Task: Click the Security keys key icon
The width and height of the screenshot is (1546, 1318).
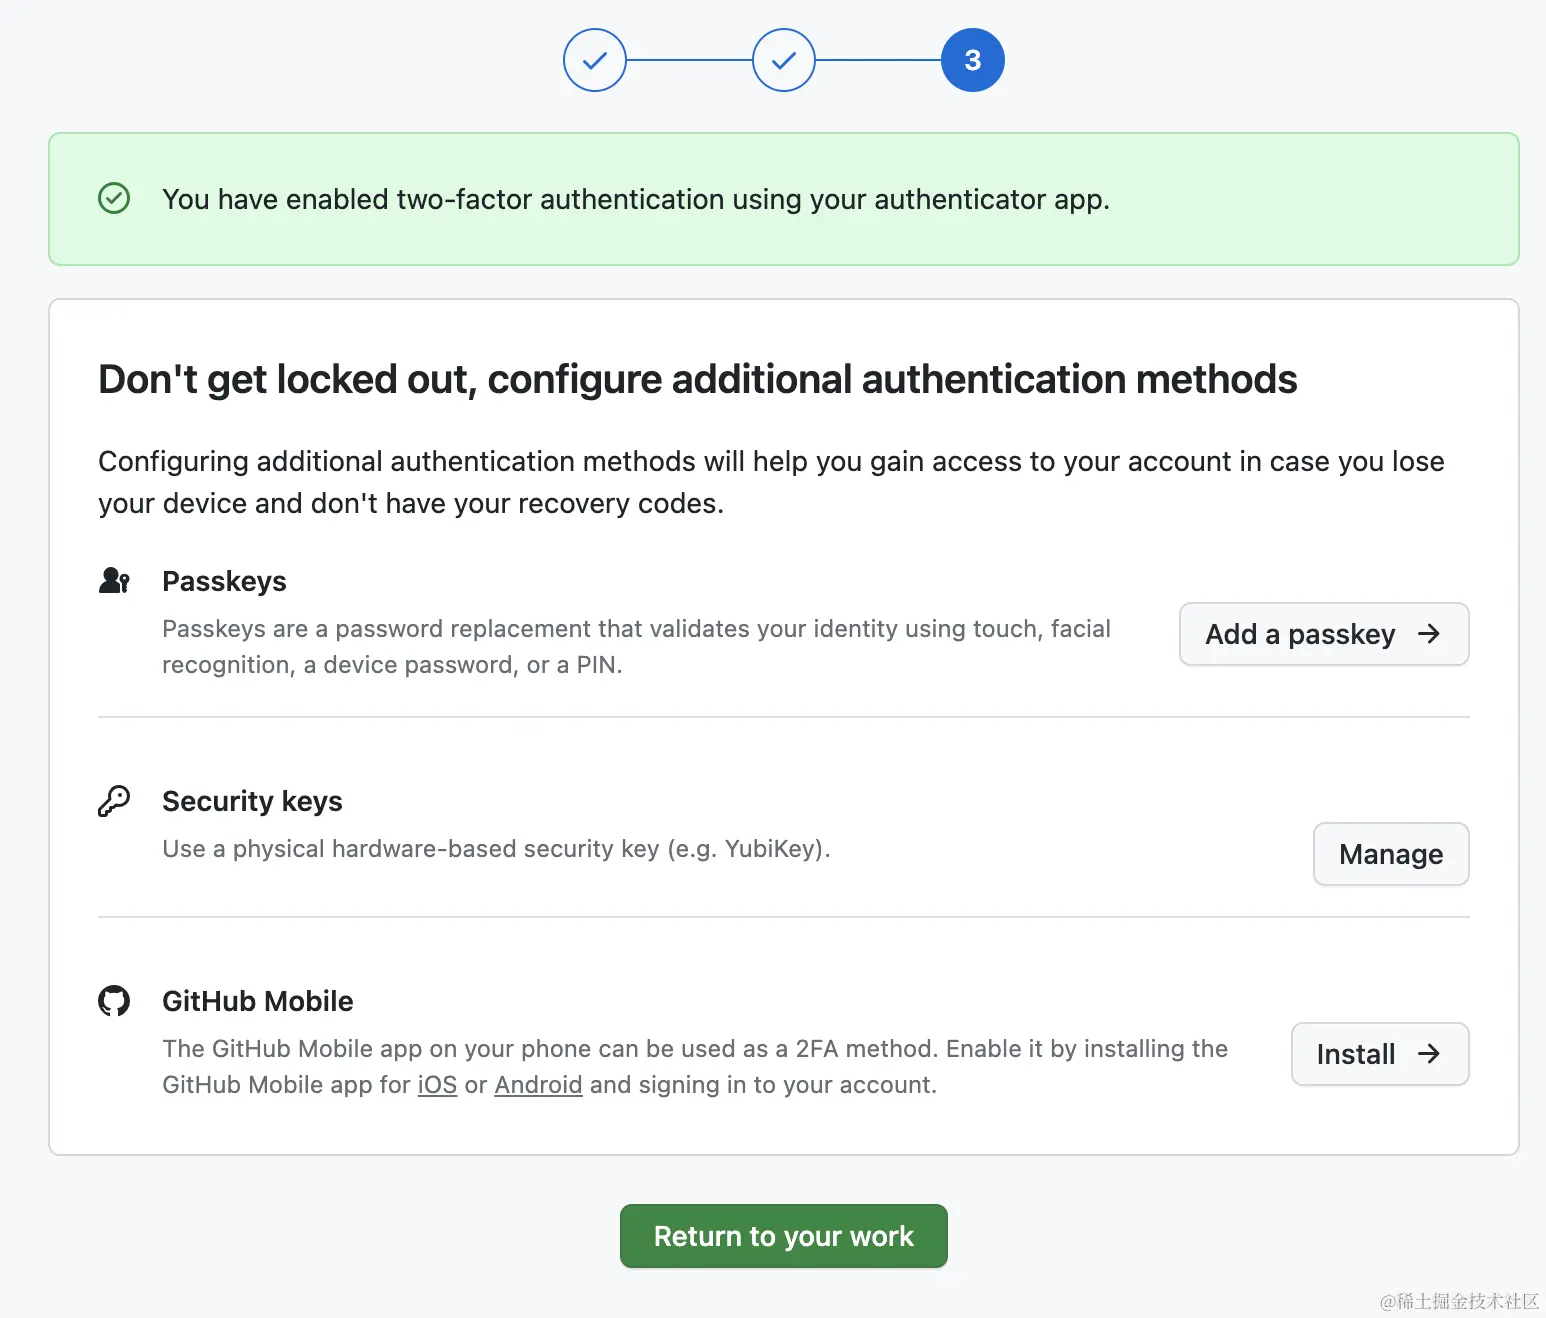Action: point(114,801)
